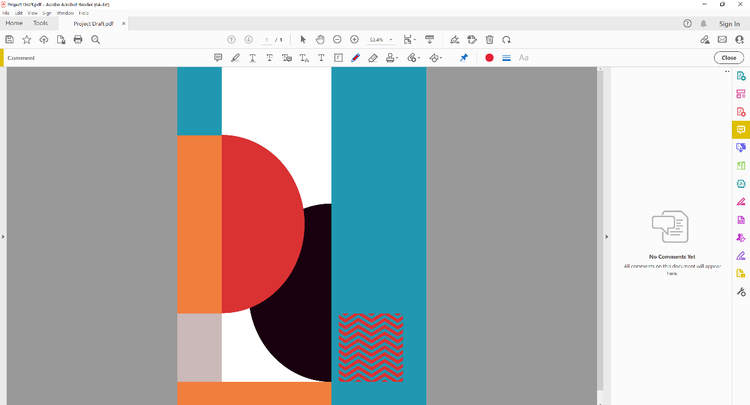Open the View menu
The image size is (750, 405).
click(x=33, y=13)
